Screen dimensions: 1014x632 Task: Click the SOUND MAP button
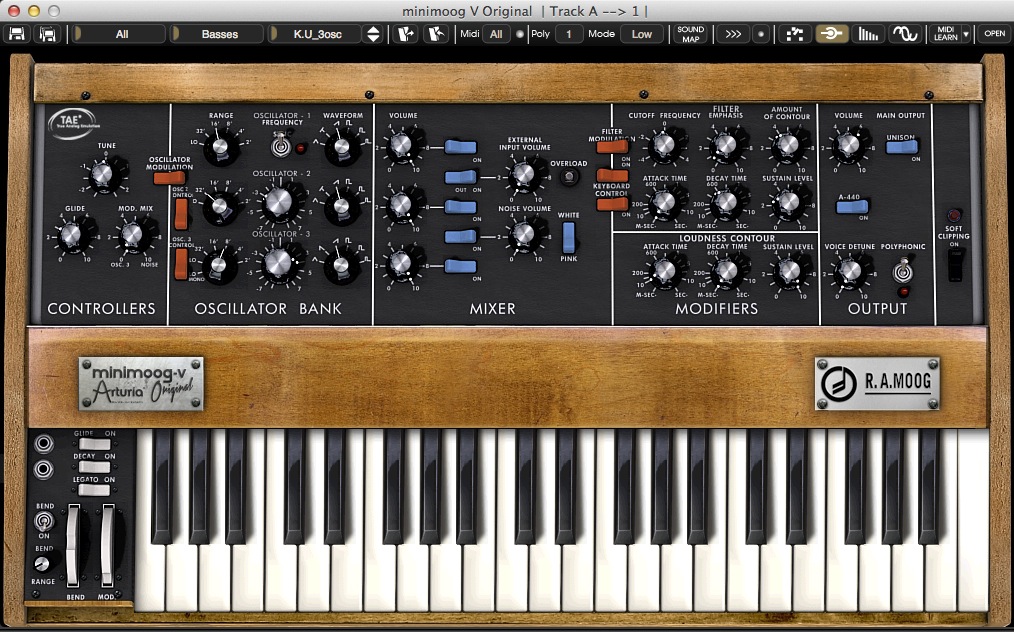pyautogui.click(x=691, y=34)
